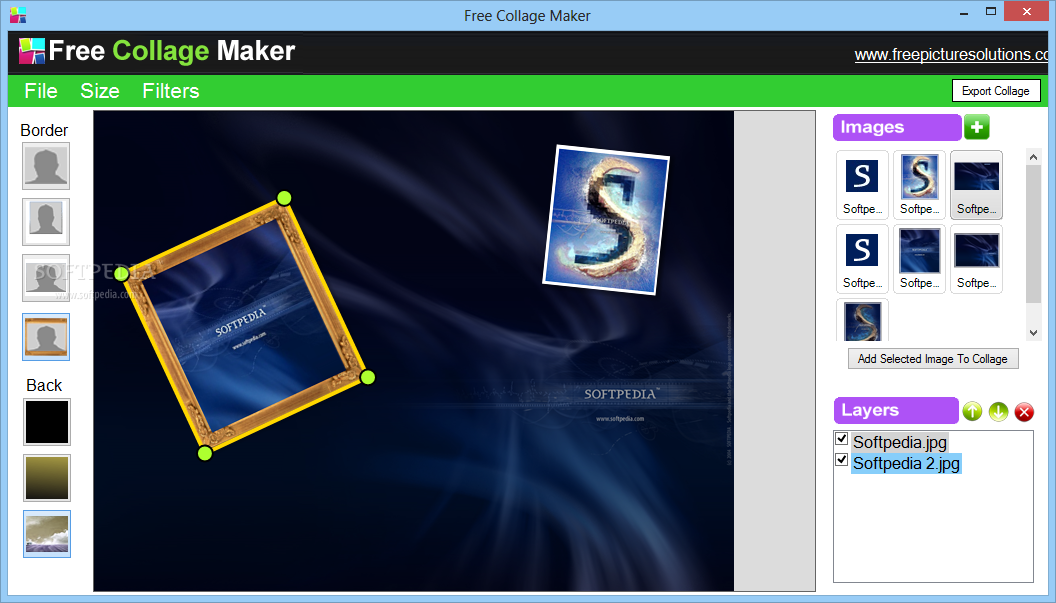The width and height of the screenshot is (1056, 603).
Task: Select the tilted S photo on the canvas
Action: (606, 220)
